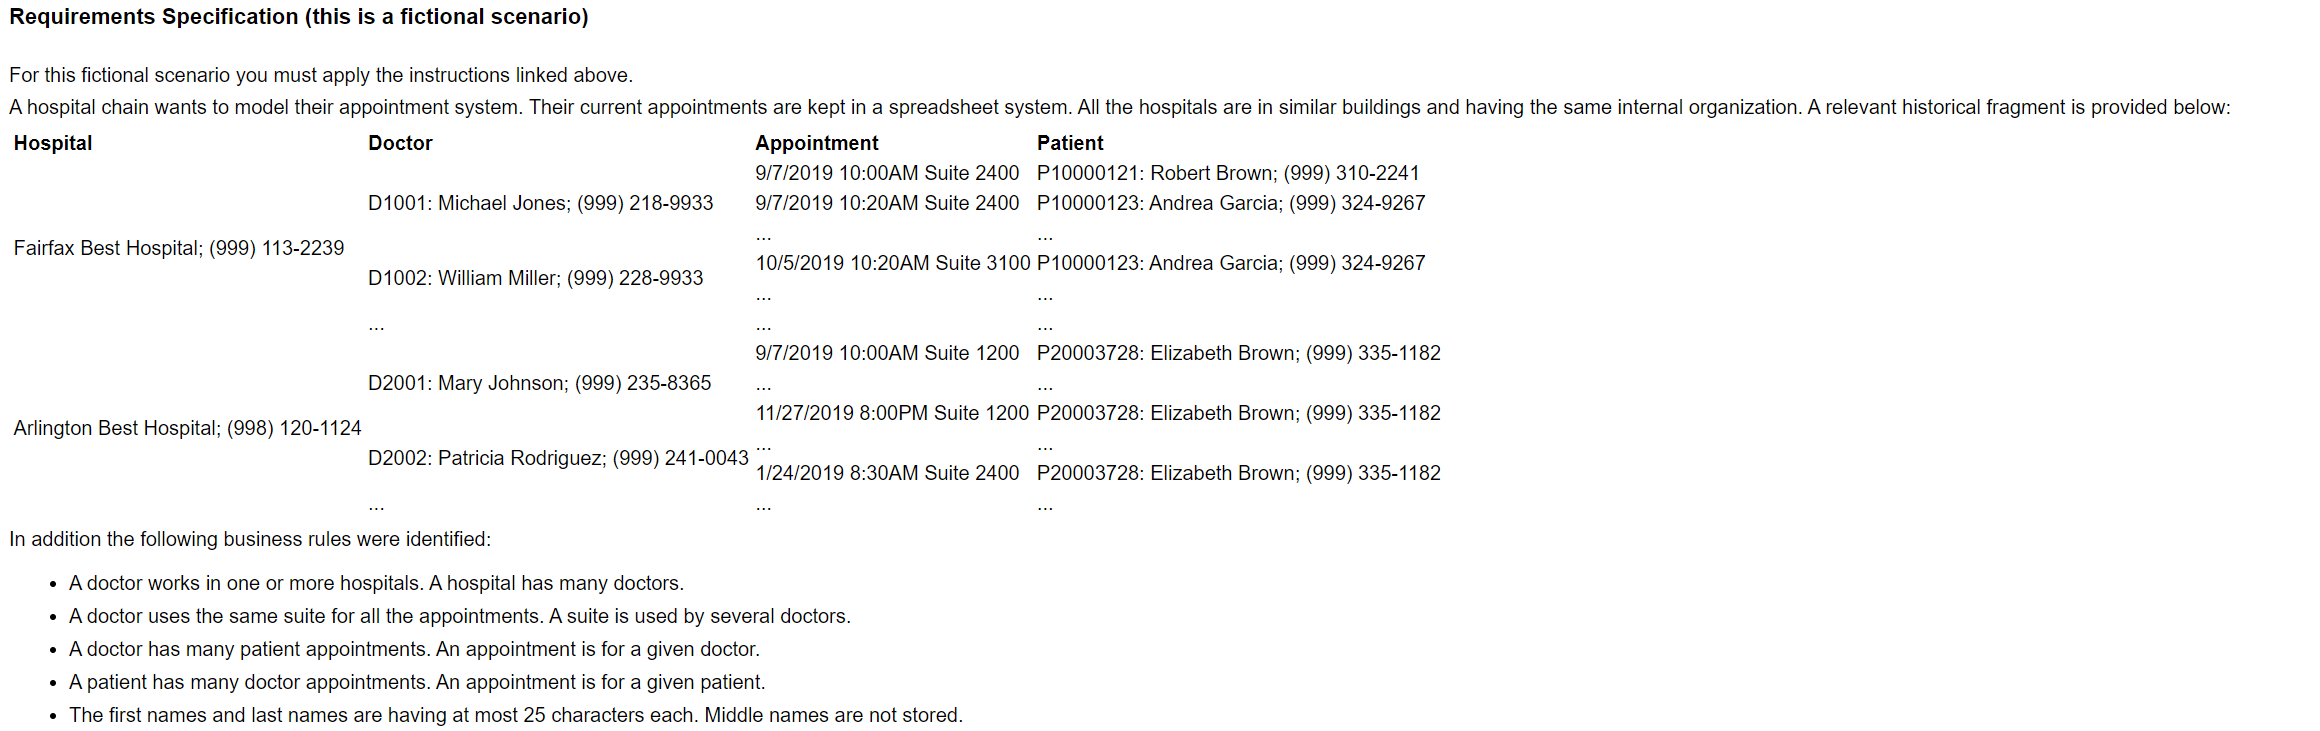Screen dimensions: 2320x731
Task: Select the Doctor column header
Action: pos(400,143)
